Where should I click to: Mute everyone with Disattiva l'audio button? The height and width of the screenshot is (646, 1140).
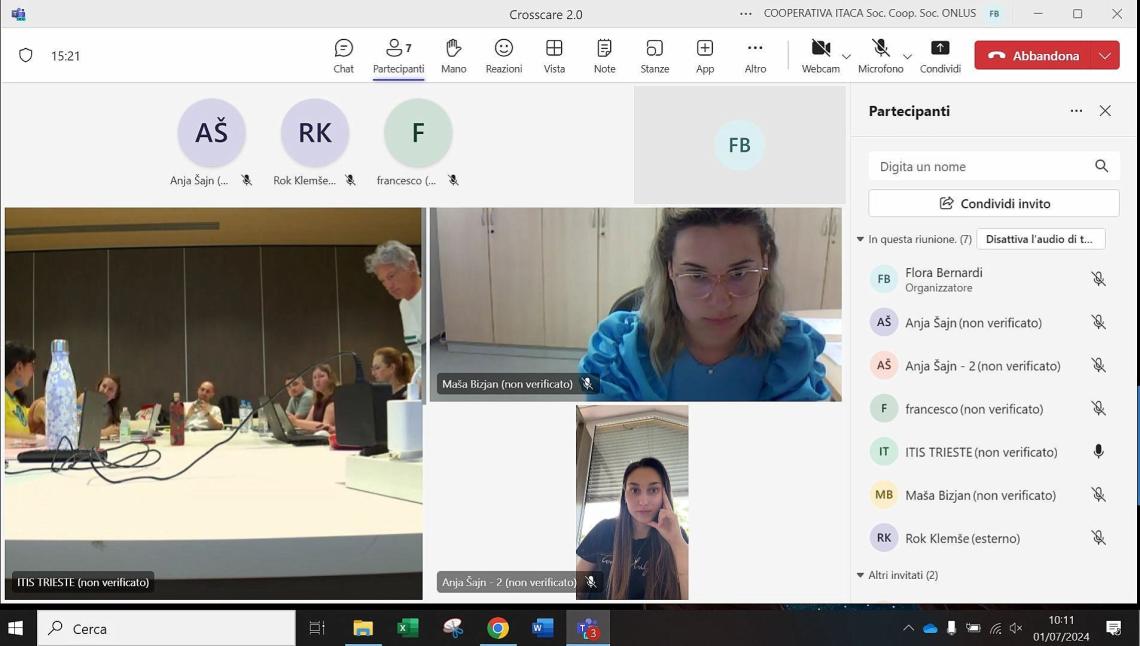(1040, 239)
